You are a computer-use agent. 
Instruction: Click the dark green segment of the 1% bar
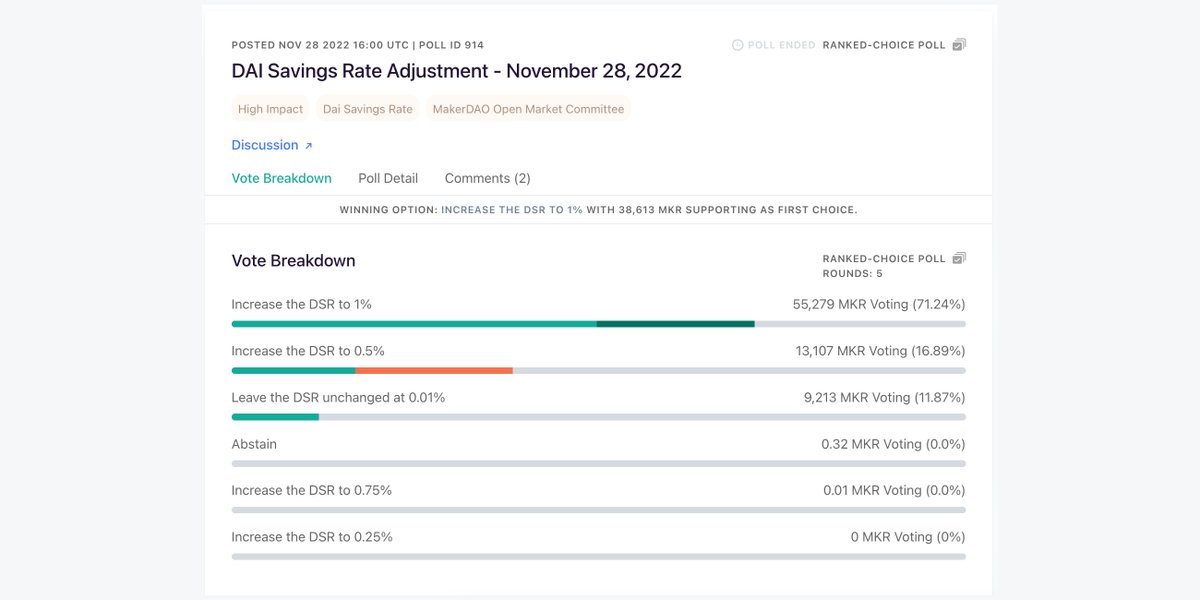(x=675, y=324)
